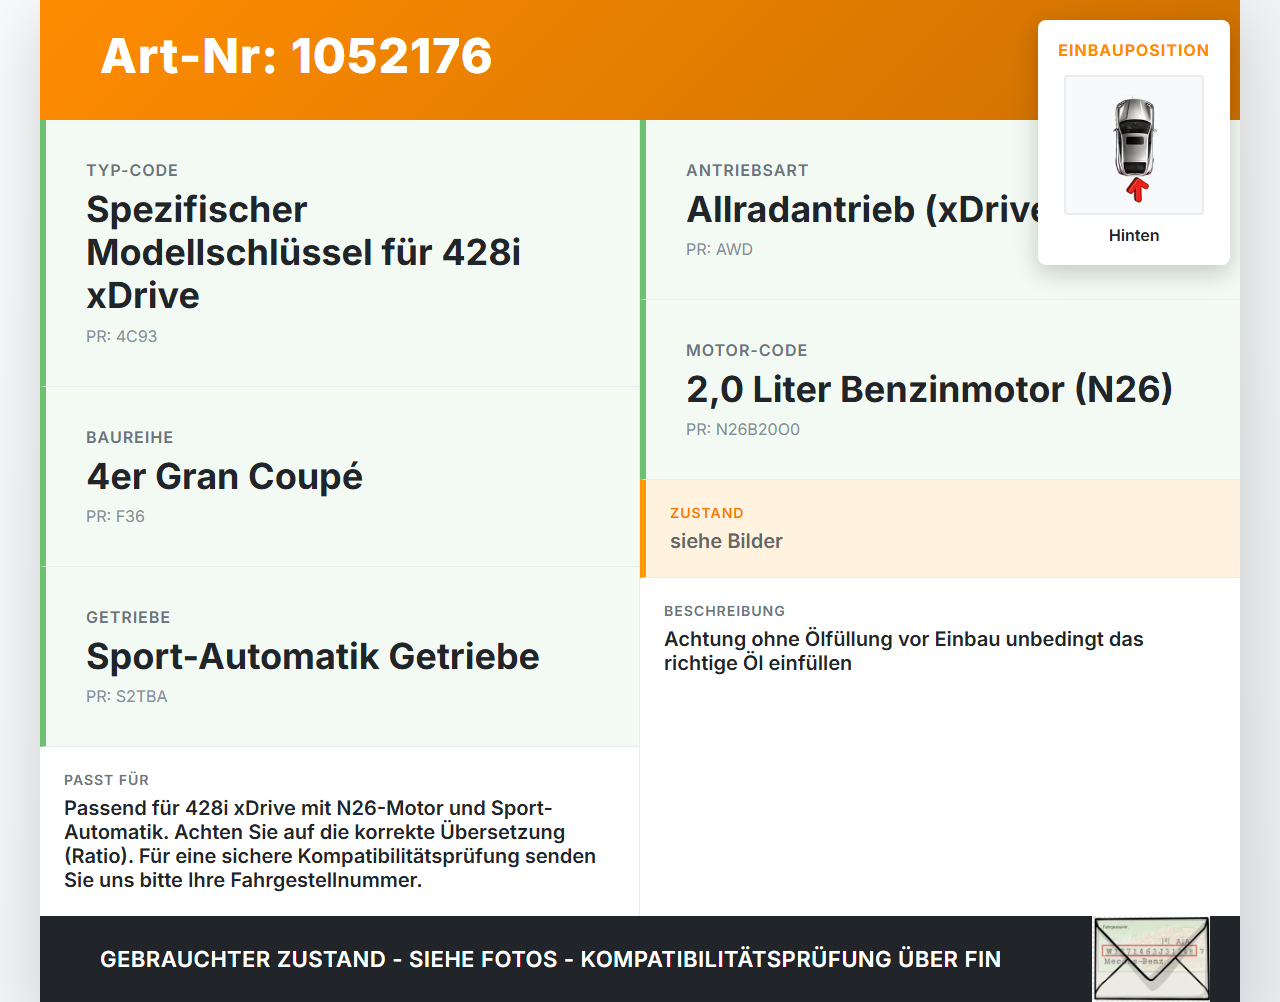
Task: Click the Art-Nr: 1052176 heading
Action: (296, 56)
